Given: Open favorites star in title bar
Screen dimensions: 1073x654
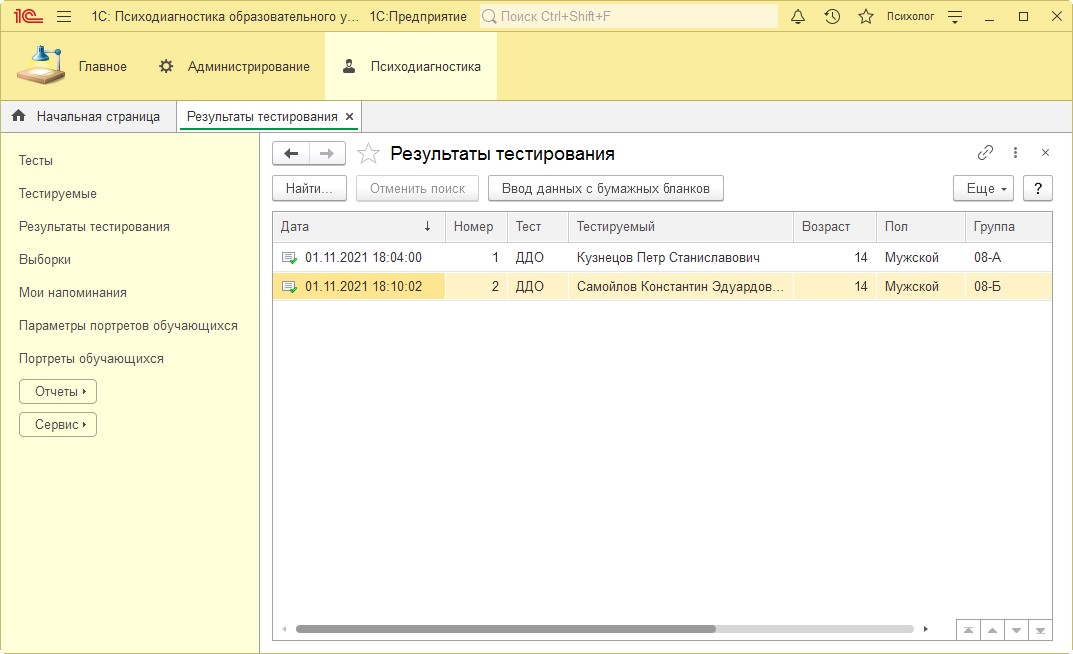Looking at the screenshot, I should (866, 16).
